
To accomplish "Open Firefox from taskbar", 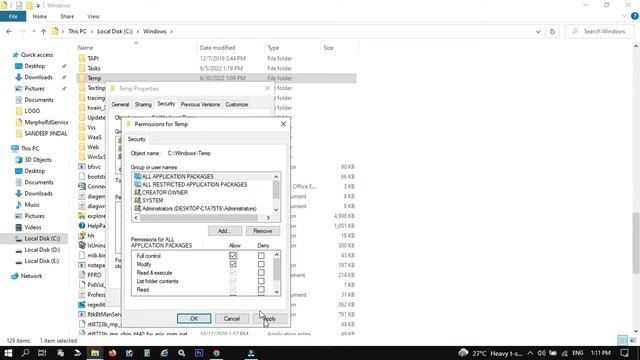I will pos(112,353).
